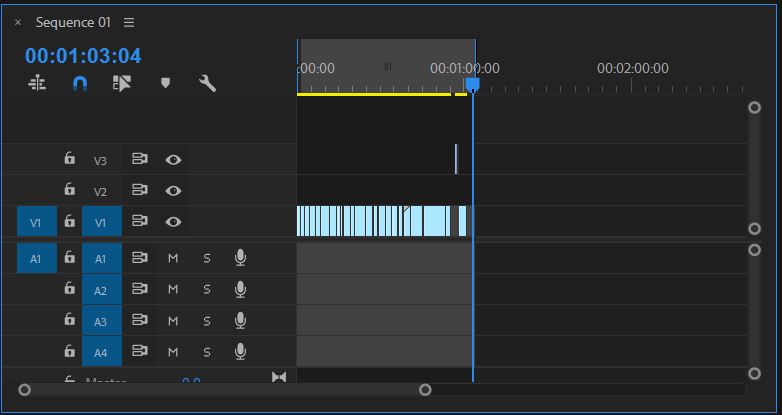Toggle A4 track targeting
This screenshot has height=415, width=782.
(x=102, y=352)
